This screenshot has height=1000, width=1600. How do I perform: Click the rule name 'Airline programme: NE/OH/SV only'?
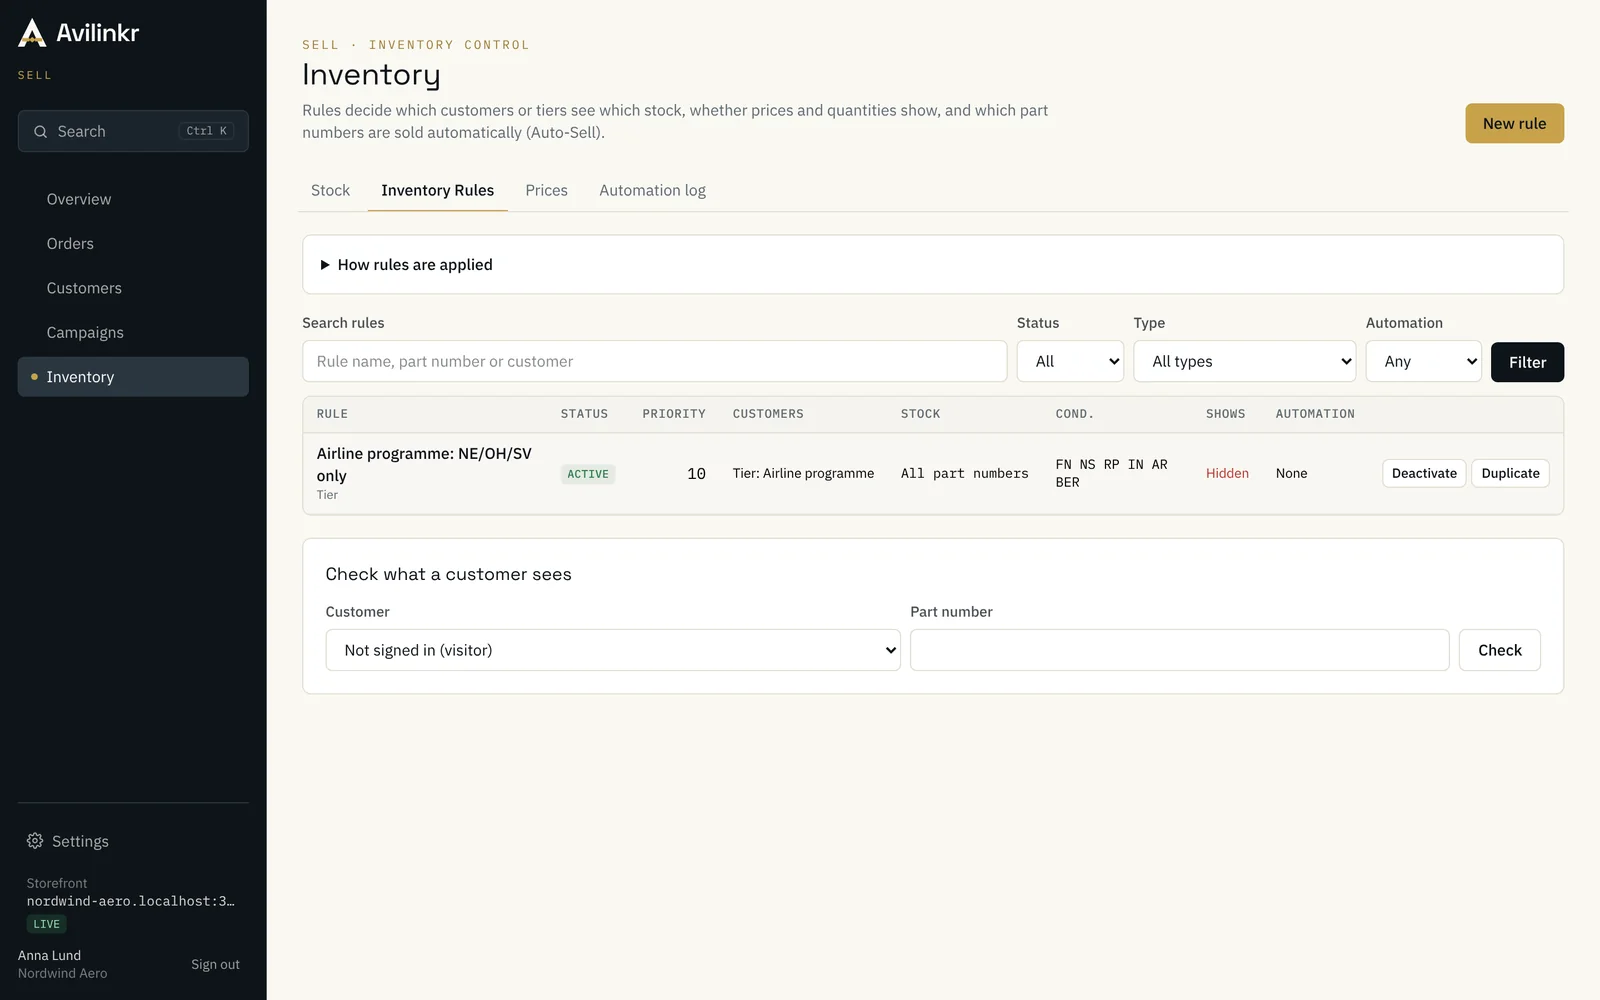pyautogui.click(x=424, y=465)
